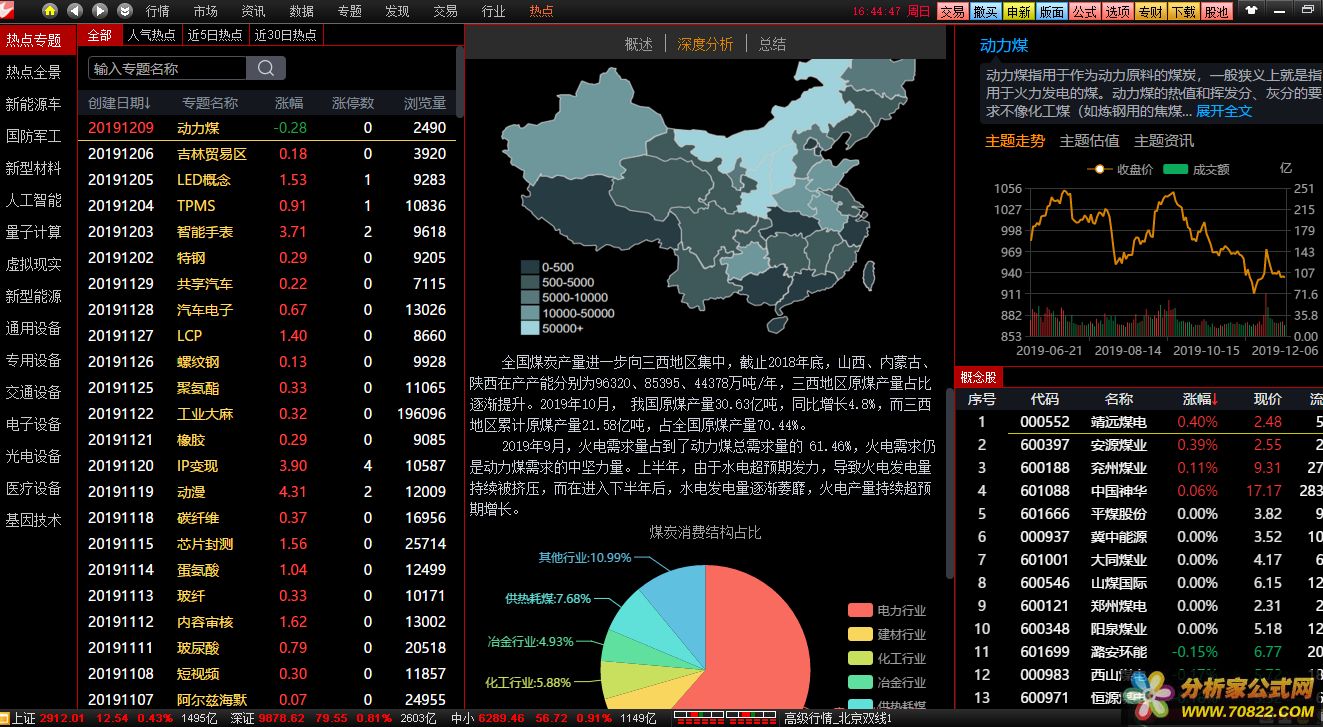Select 国防军工 in the left sidebar
1323x727 pixels.
point(34,136)
